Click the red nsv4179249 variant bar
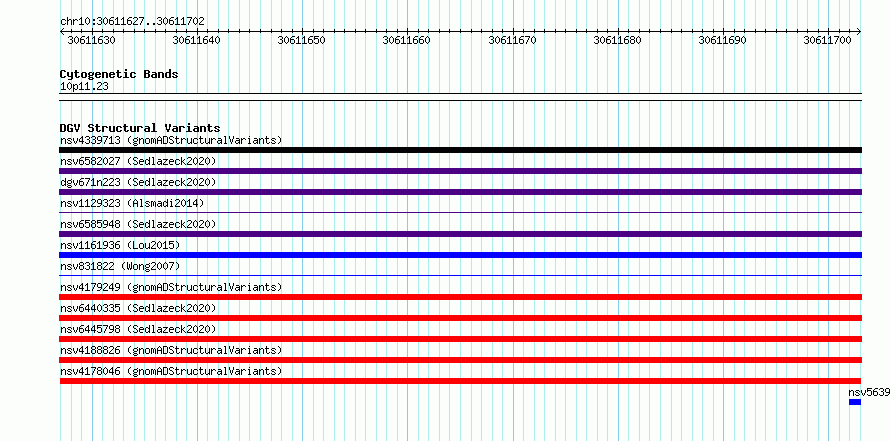The image size is (890, 441). click(x=460, y=297)
